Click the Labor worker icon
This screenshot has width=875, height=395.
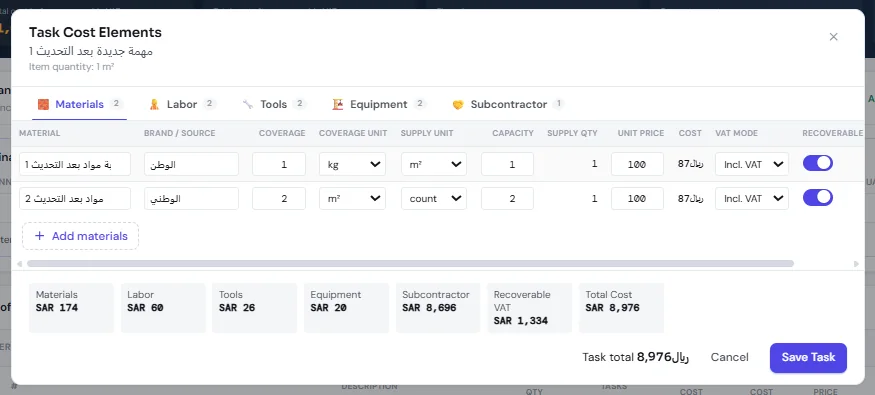click(155, 104)
